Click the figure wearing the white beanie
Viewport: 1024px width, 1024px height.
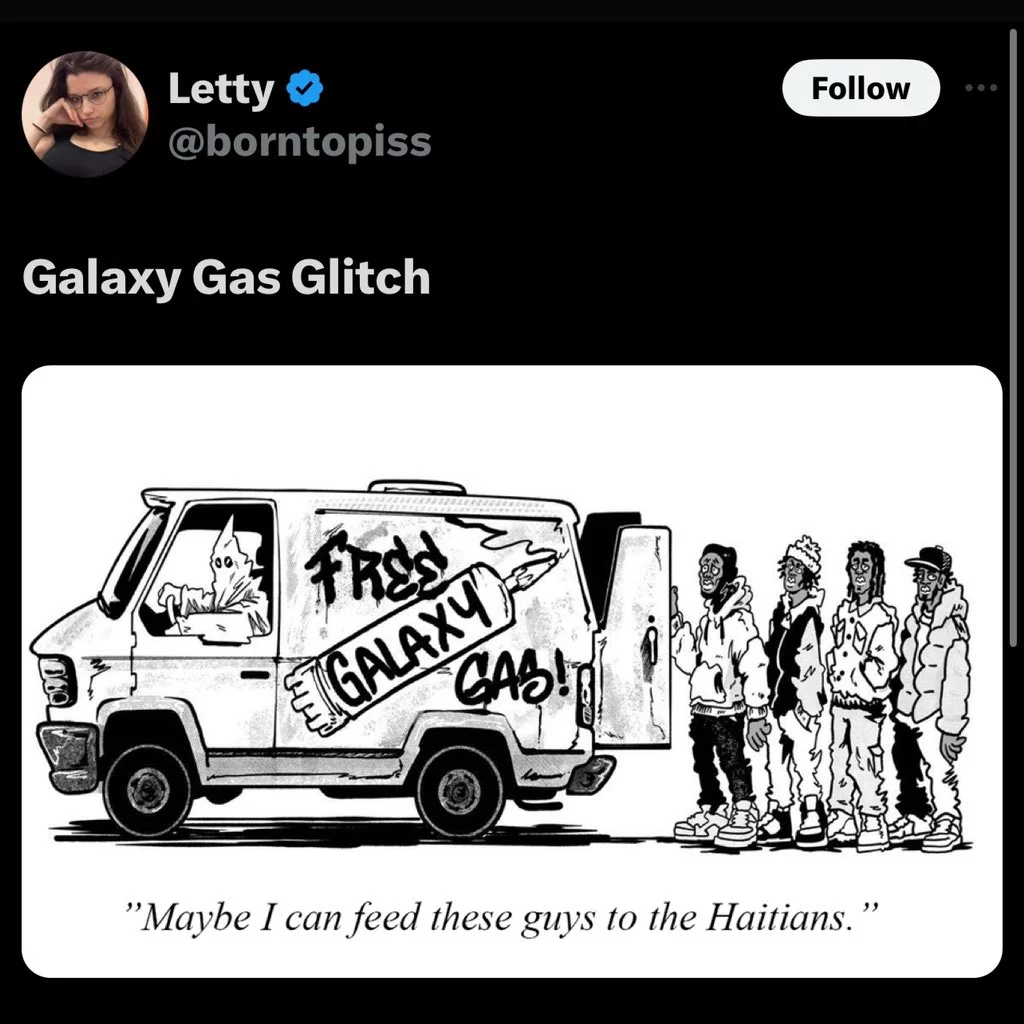pos(795,692)
